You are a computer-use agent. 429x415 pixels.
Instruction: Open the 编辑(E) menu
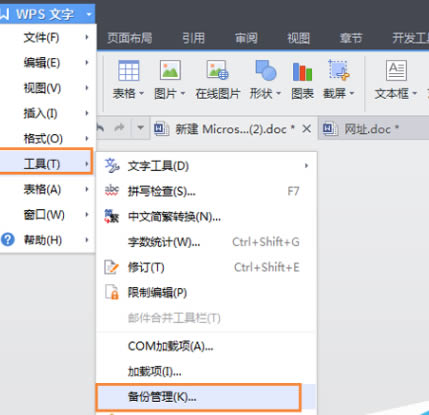coord(48,63)
